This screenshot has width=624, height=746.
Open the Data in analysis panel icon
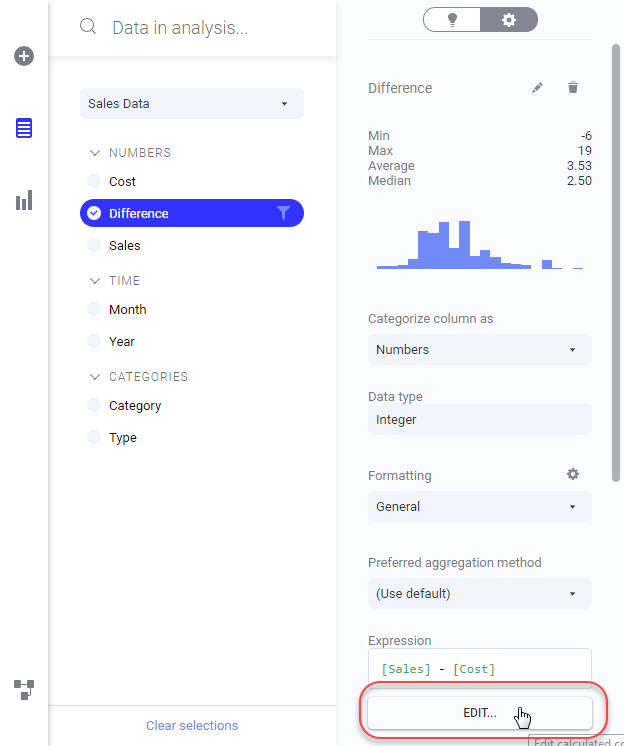click(x=24, y=128)
